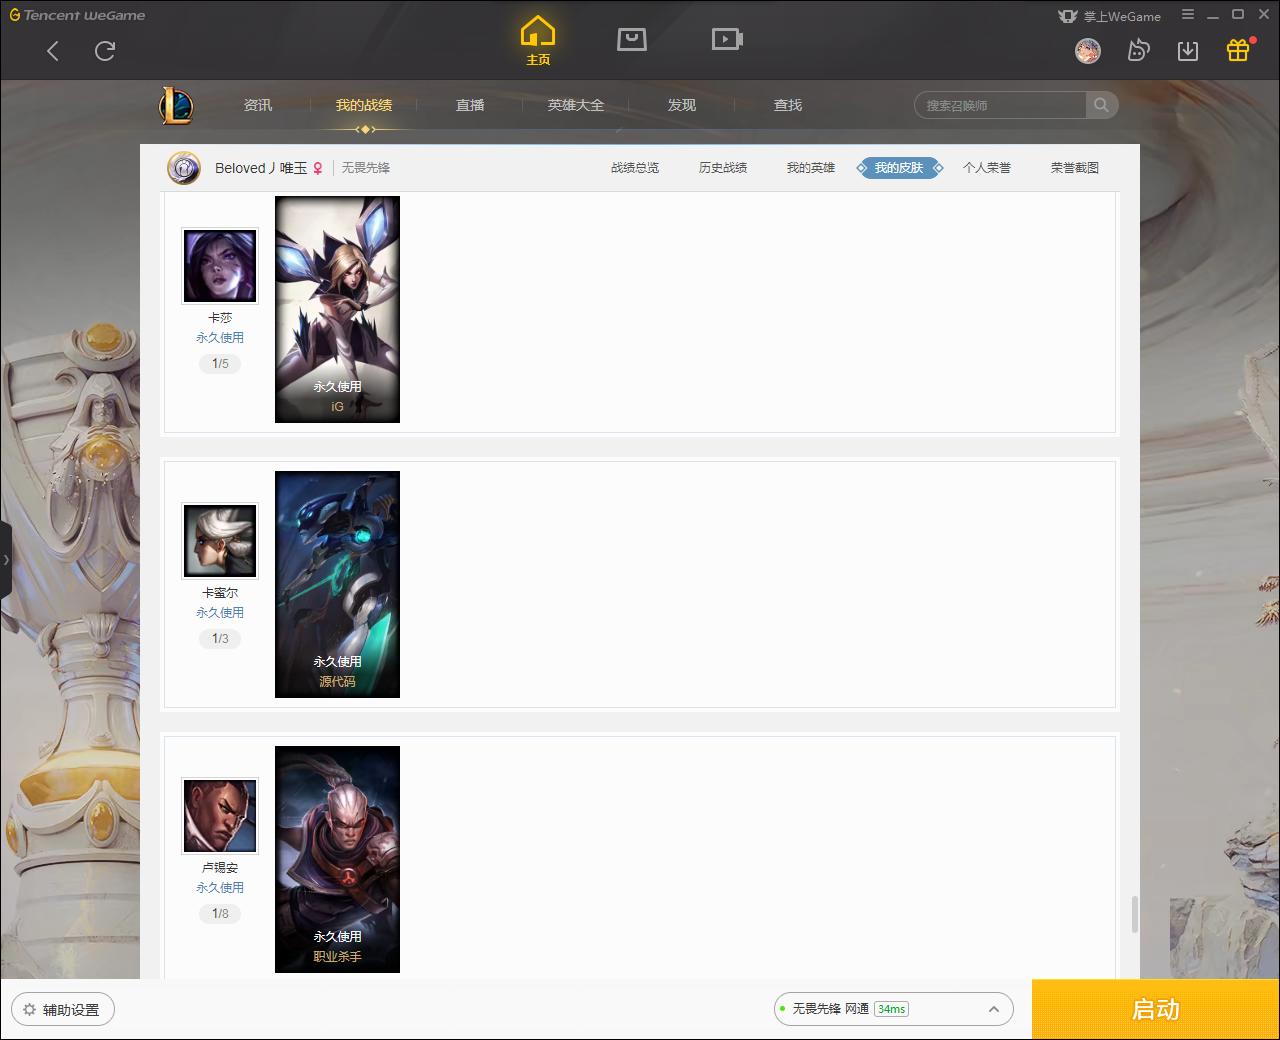Expand the collapsed left side panel arrow
Image resolution: width=1280 pixels, height=1040 pixels.
click(6, 560)
